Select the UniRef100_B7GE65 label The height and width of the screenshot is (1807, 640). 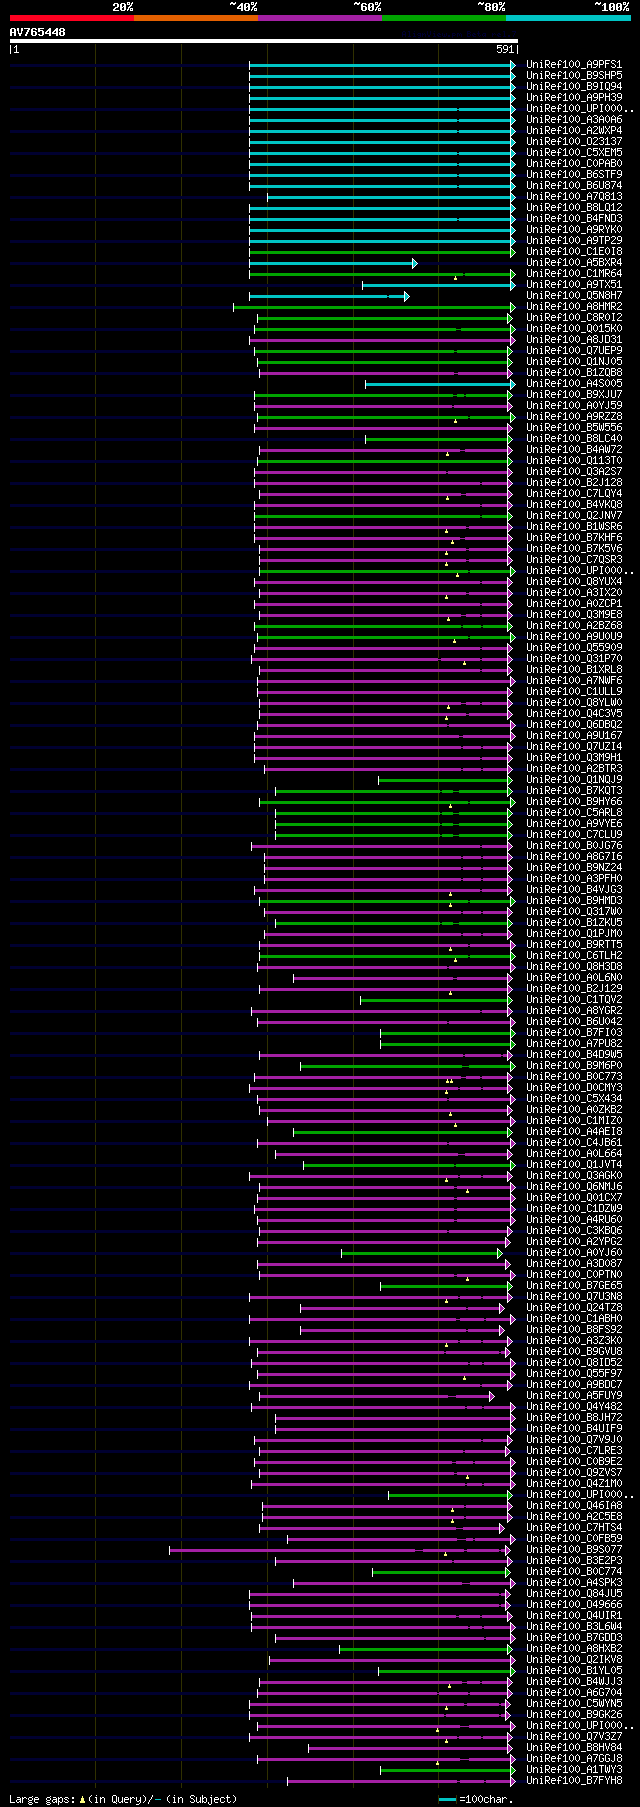click(x=574, y=1285)
